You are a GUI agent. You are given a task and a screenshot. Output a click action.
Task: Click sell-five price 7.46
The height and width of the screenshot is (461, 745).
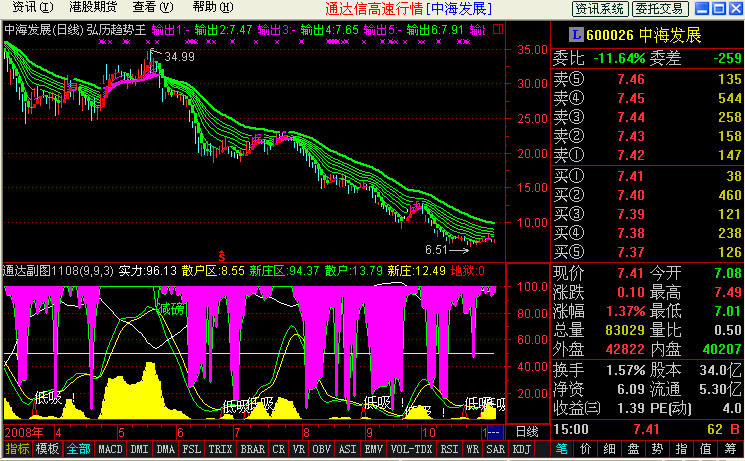[630, 79]
